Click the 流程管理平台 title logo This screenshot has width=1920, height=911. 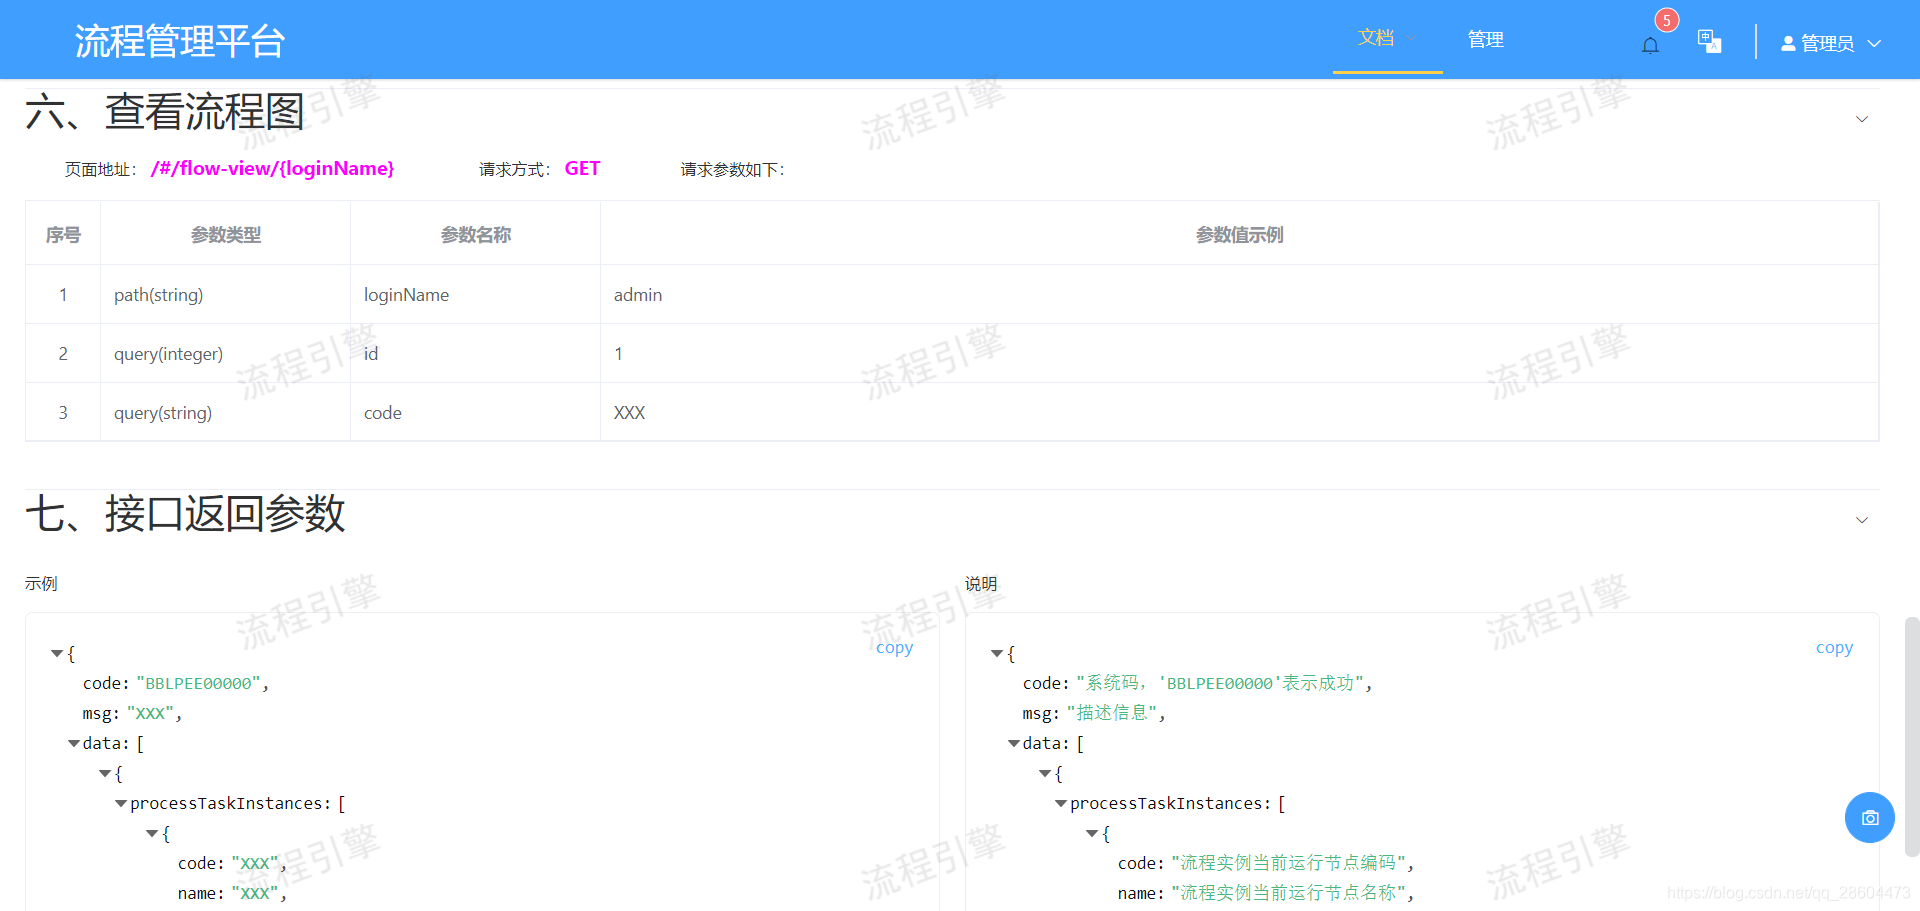[x=180, y=41]
